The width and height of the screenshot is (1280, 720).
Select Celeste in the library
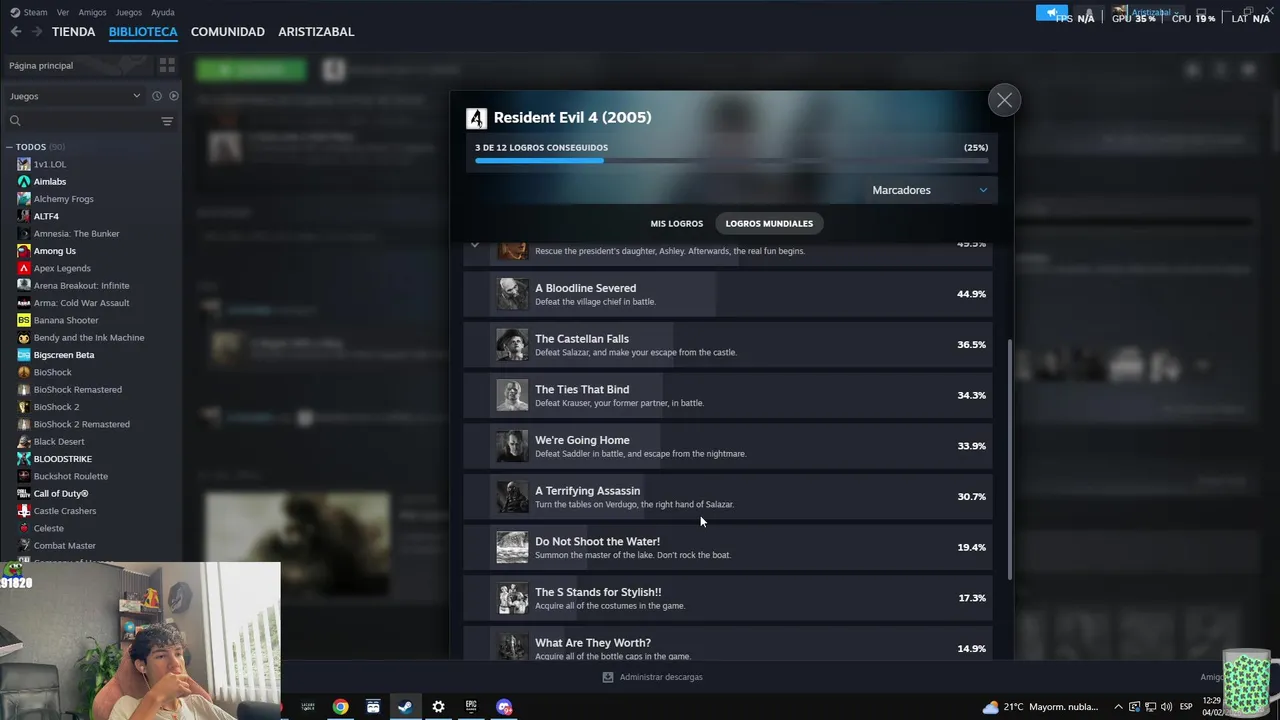tap(49, 528)
